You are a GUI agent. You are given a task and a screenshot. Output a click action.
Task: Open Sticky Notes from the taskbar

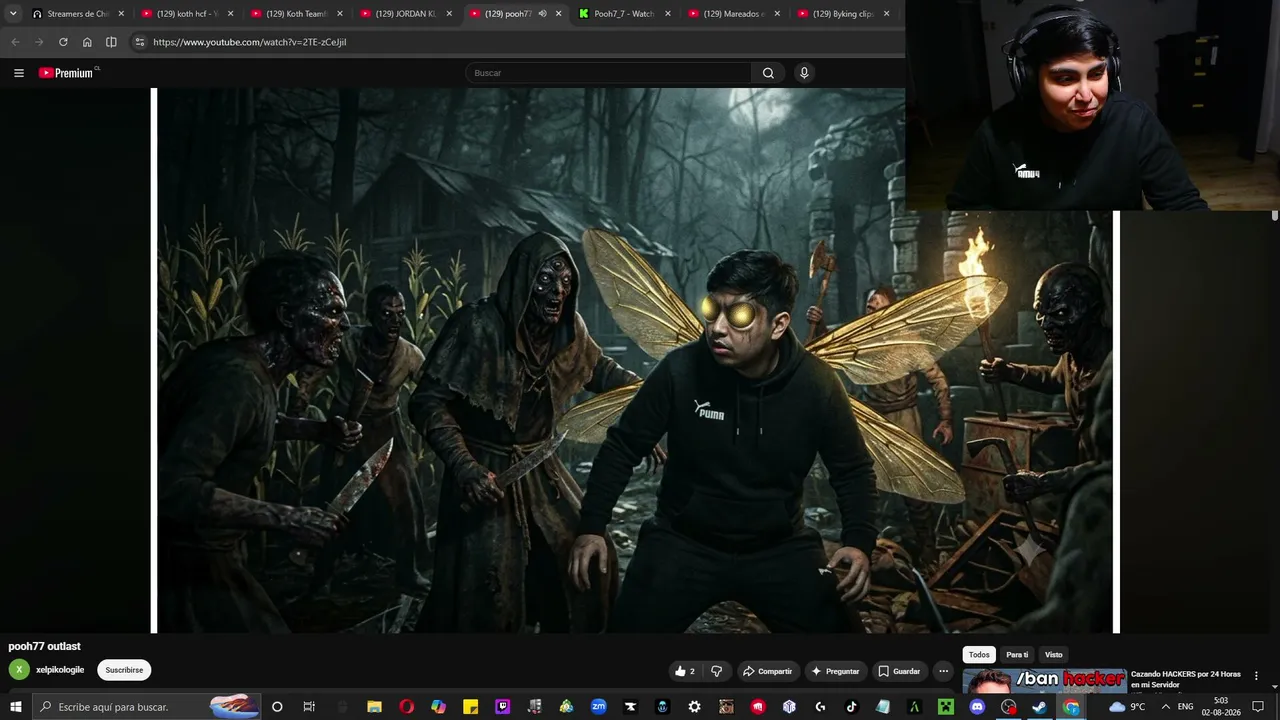(x=470, y=707)
